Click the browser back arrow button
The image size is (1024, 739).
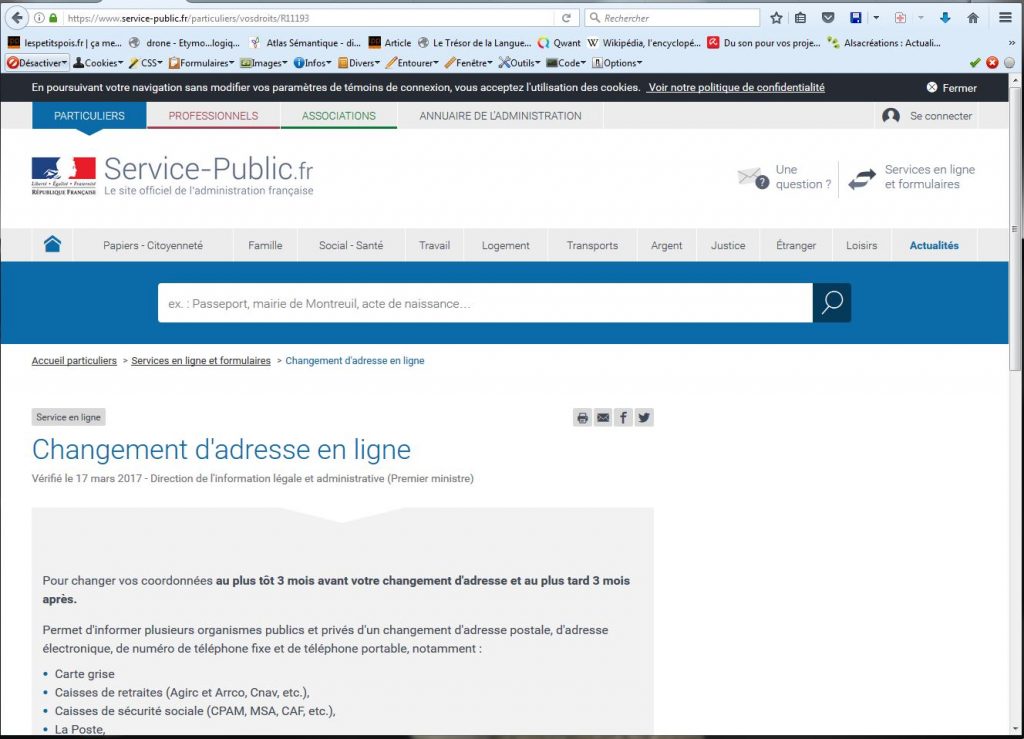click(17, 18)
